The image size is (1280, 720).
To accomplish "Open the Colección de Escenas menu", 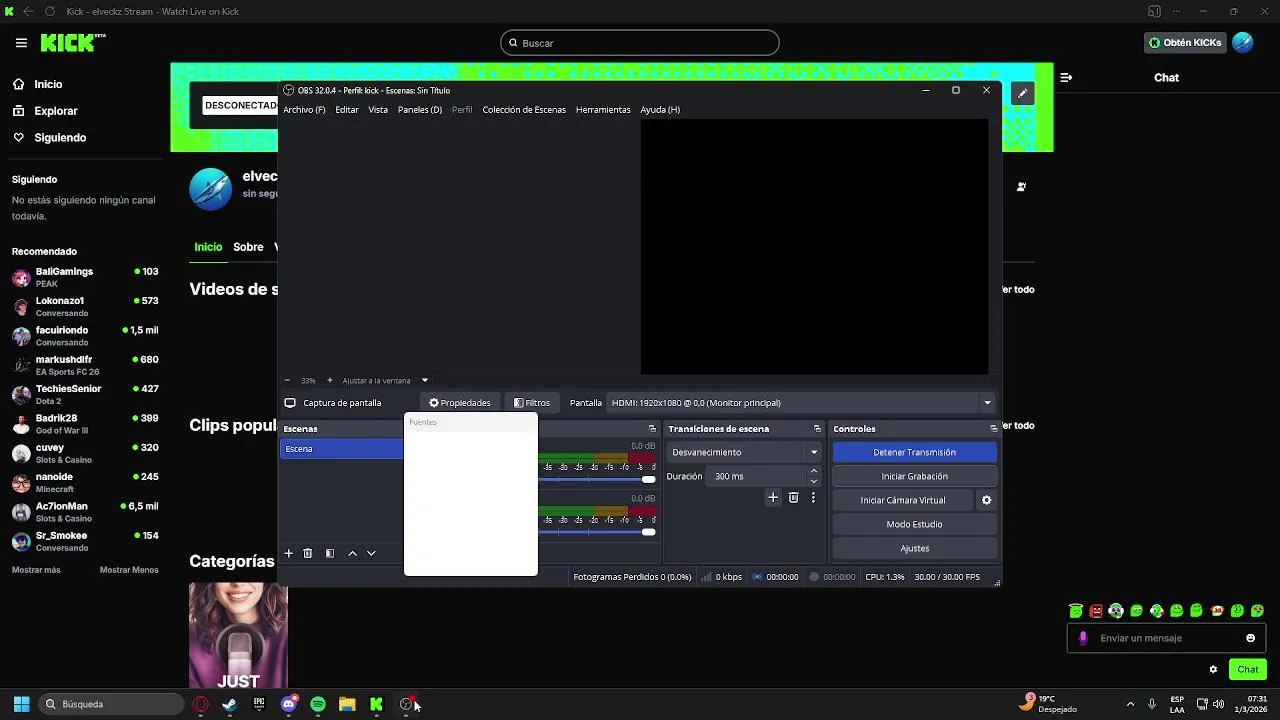I will click(524, 110).
